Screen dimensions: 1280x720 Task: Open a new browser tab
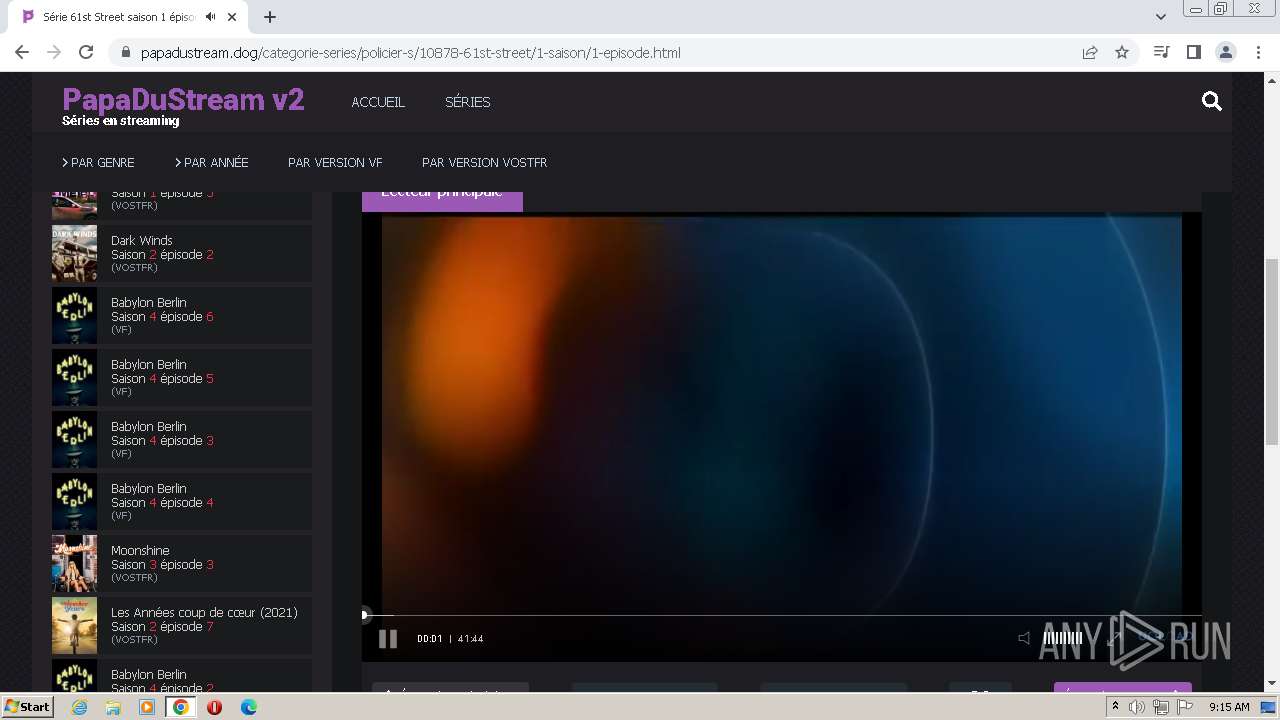pos(270,17)
